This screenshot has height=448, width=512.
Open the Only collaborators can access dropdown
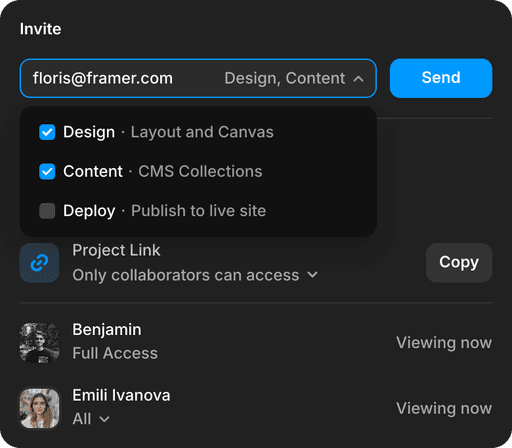195,275
